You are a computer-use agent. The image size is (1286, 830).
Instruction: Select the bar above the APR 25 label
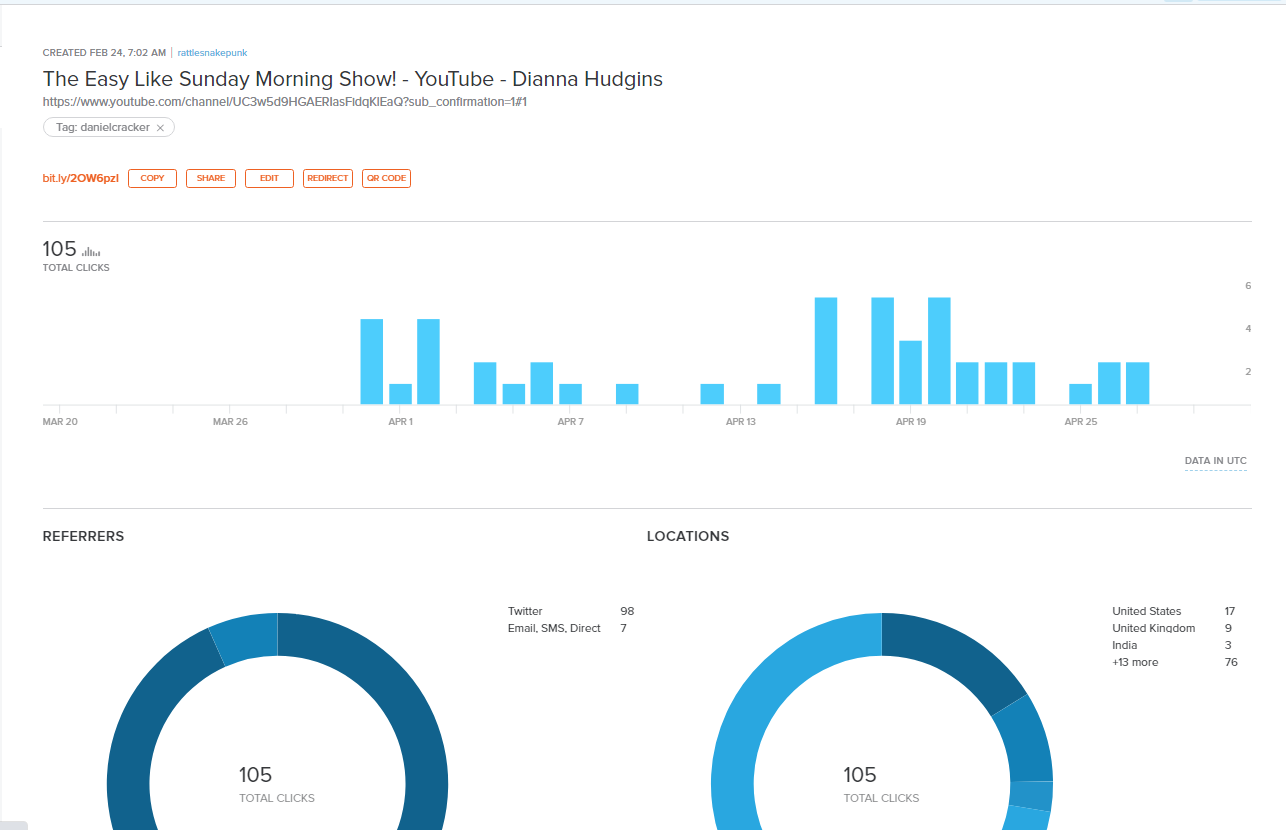point(1080,394)
